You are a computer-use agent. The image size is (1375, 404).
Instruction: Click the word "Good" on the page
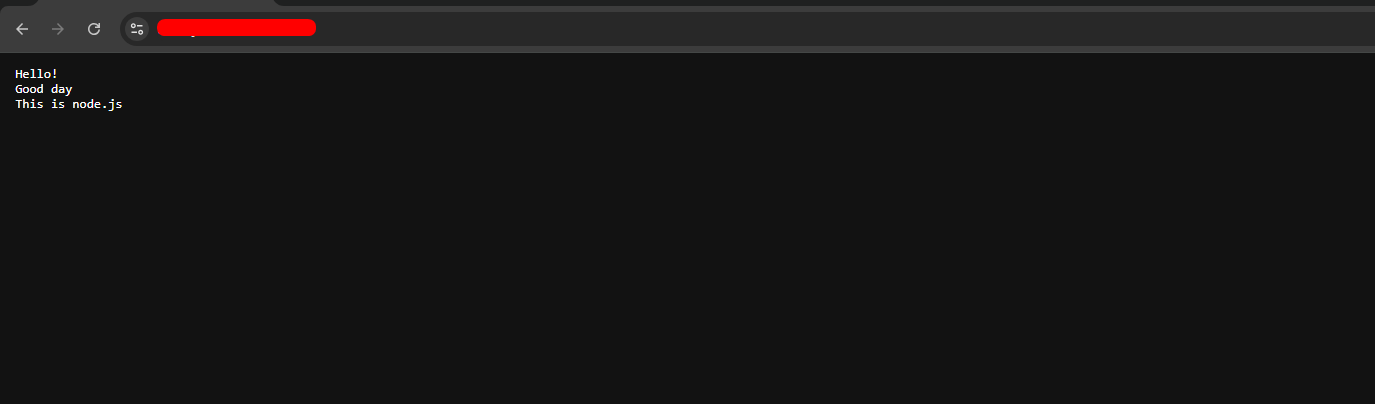tap(29, 89)
